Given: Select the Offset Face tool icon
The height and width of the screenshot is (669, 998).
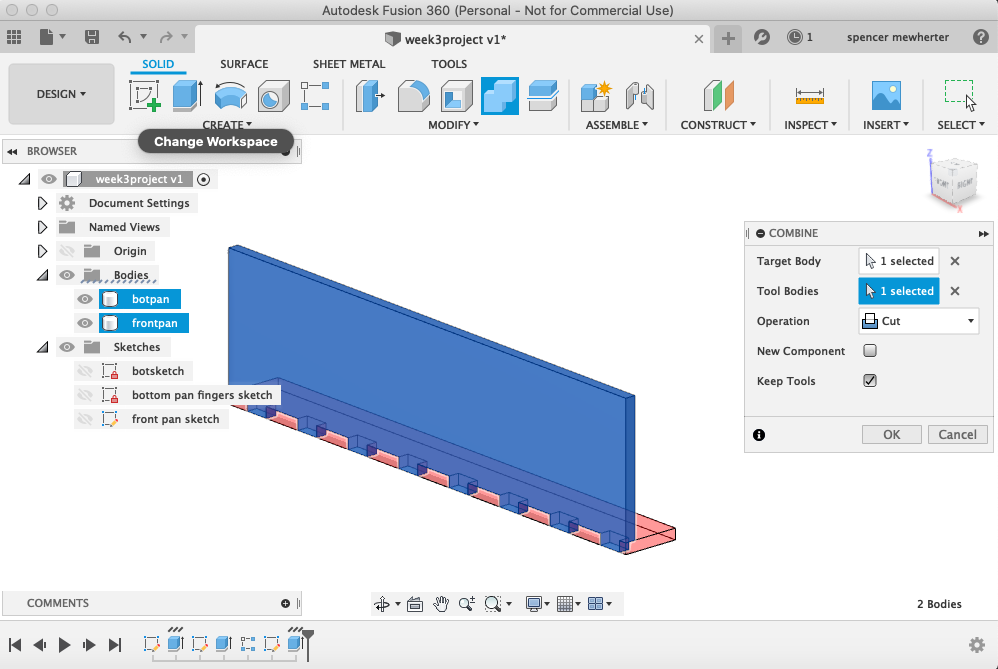Looking at the screenshot, I should coord(543,95).
